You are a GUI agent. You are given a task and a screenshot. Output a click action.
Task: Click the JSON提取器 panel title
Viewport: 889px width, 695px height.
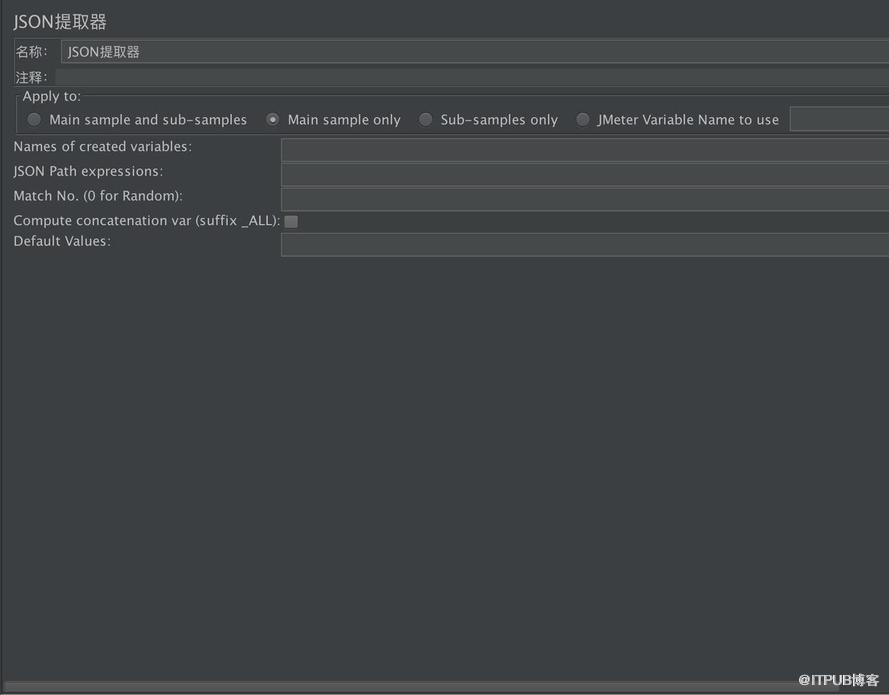(x=60, y=22)
